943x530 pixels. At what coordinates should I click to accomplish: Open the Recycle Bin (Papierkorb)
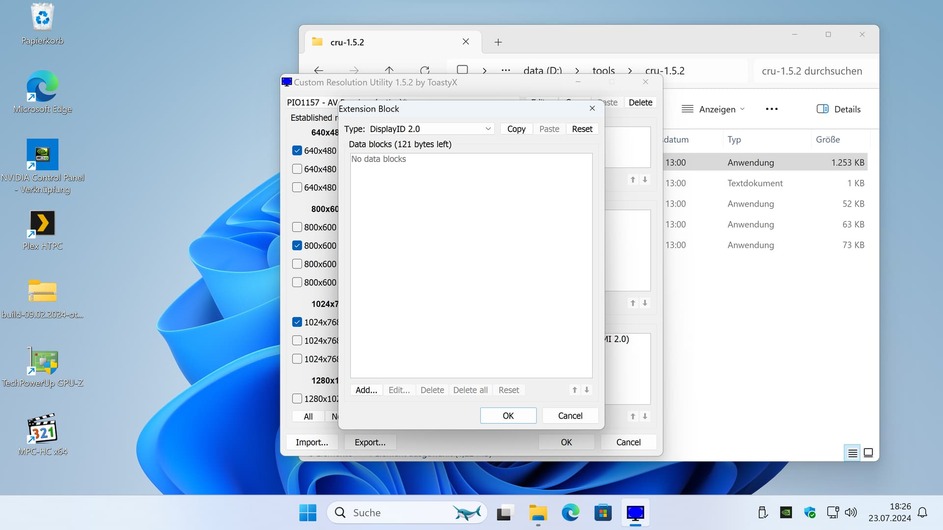point(42,18)
